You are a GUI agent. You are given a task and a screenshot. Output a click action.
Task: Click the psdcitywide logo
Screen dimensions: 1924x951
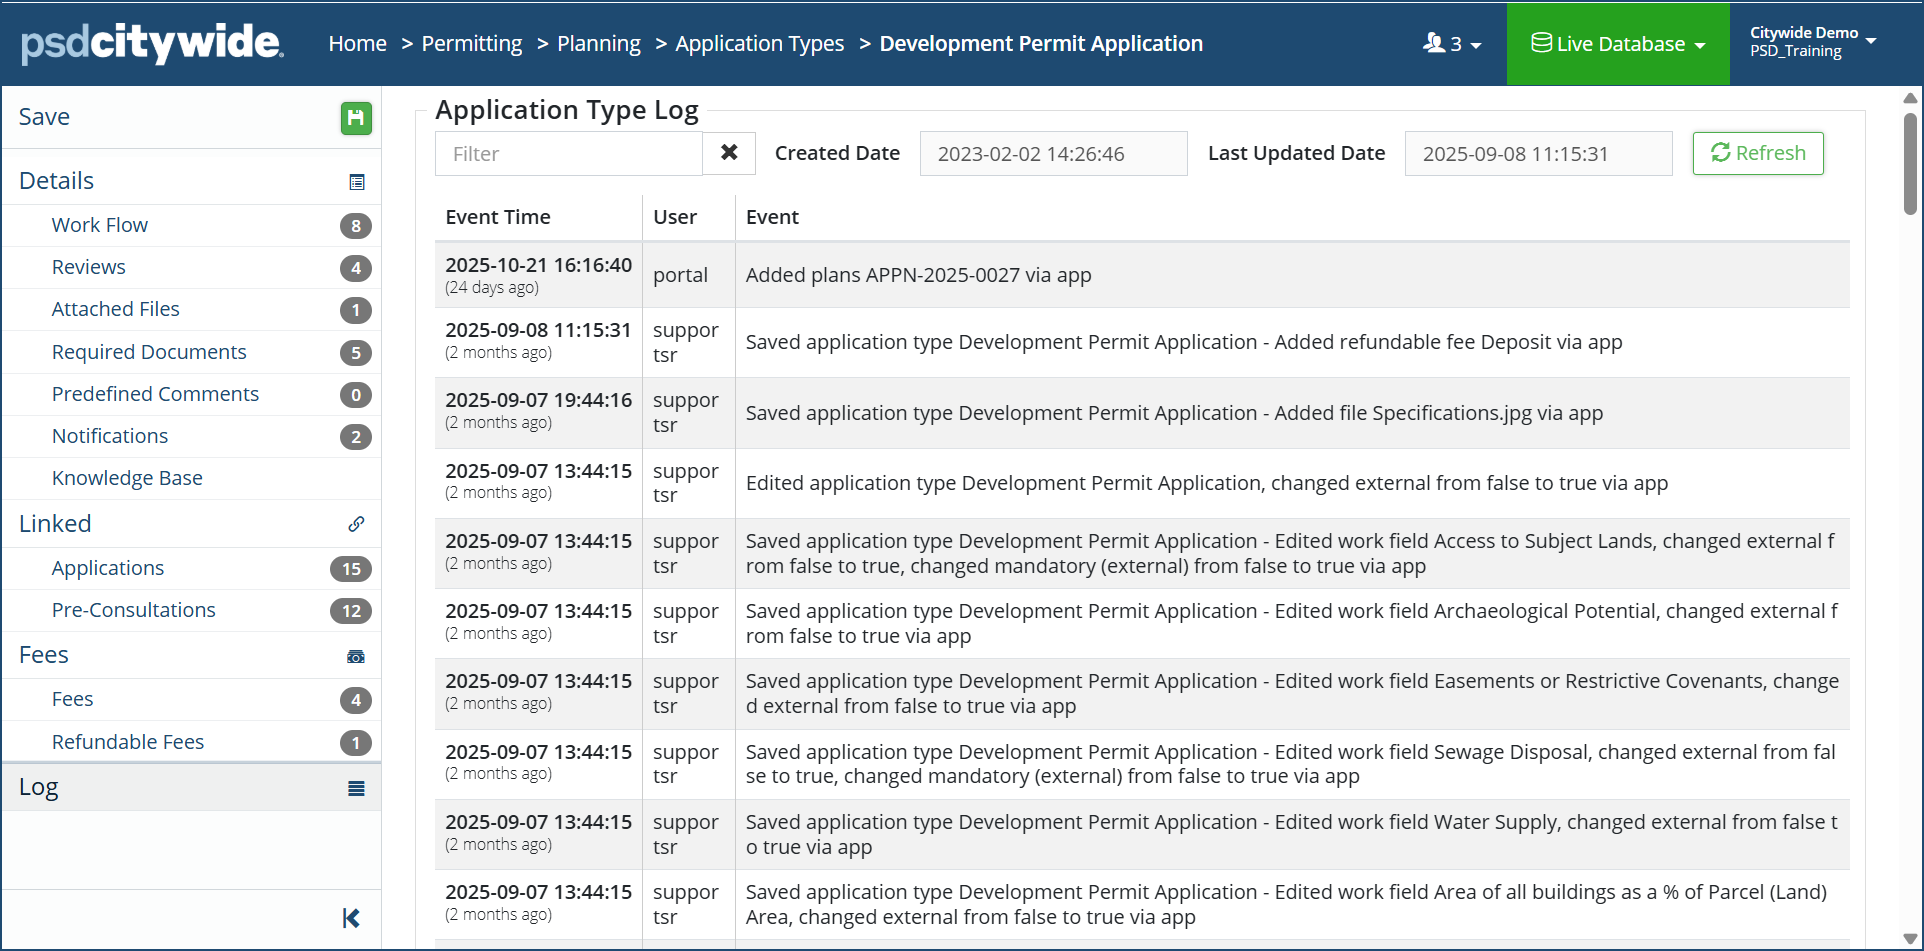[152, 43]
